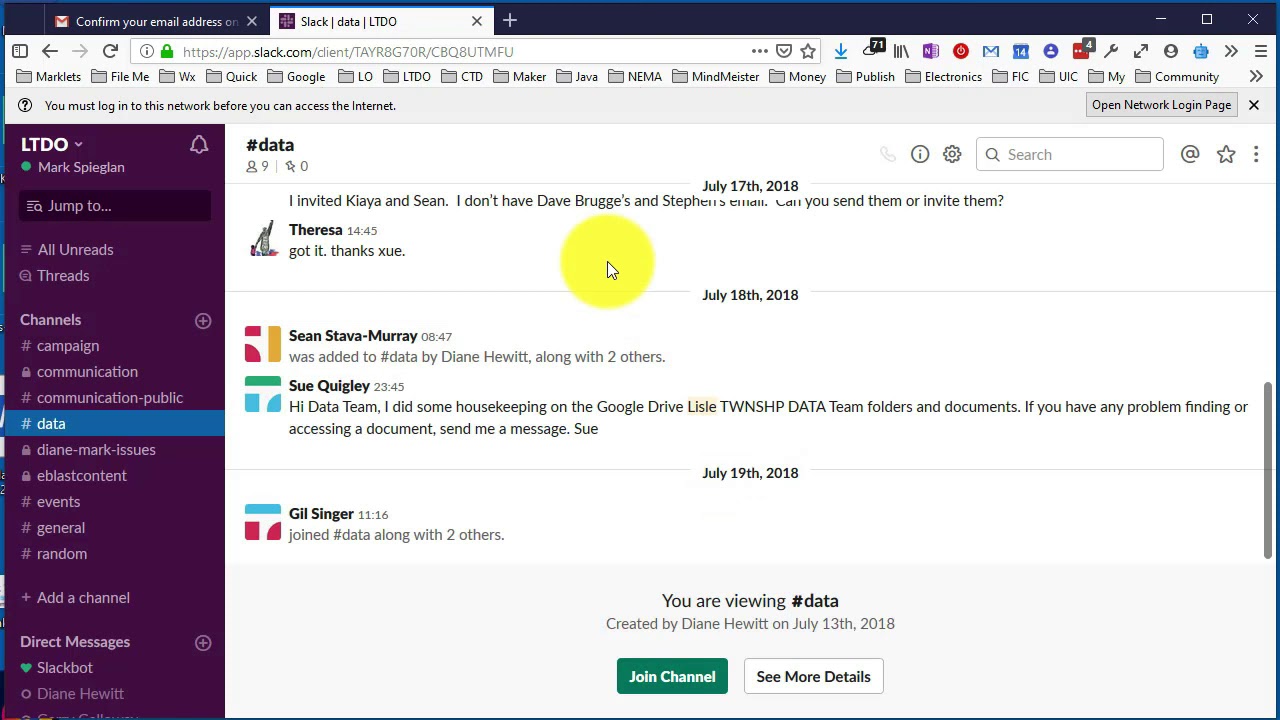Click the Pocket save icon in address bar
The image size is (1280, 720).
tap(784, 51)
